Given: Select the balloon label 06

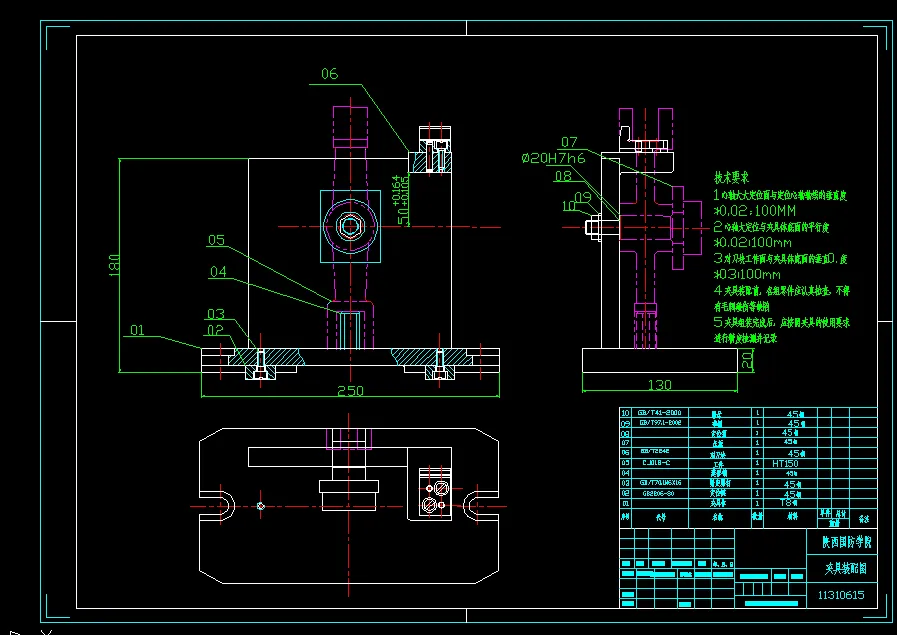Looking at the screenshot, I should 330,74.
